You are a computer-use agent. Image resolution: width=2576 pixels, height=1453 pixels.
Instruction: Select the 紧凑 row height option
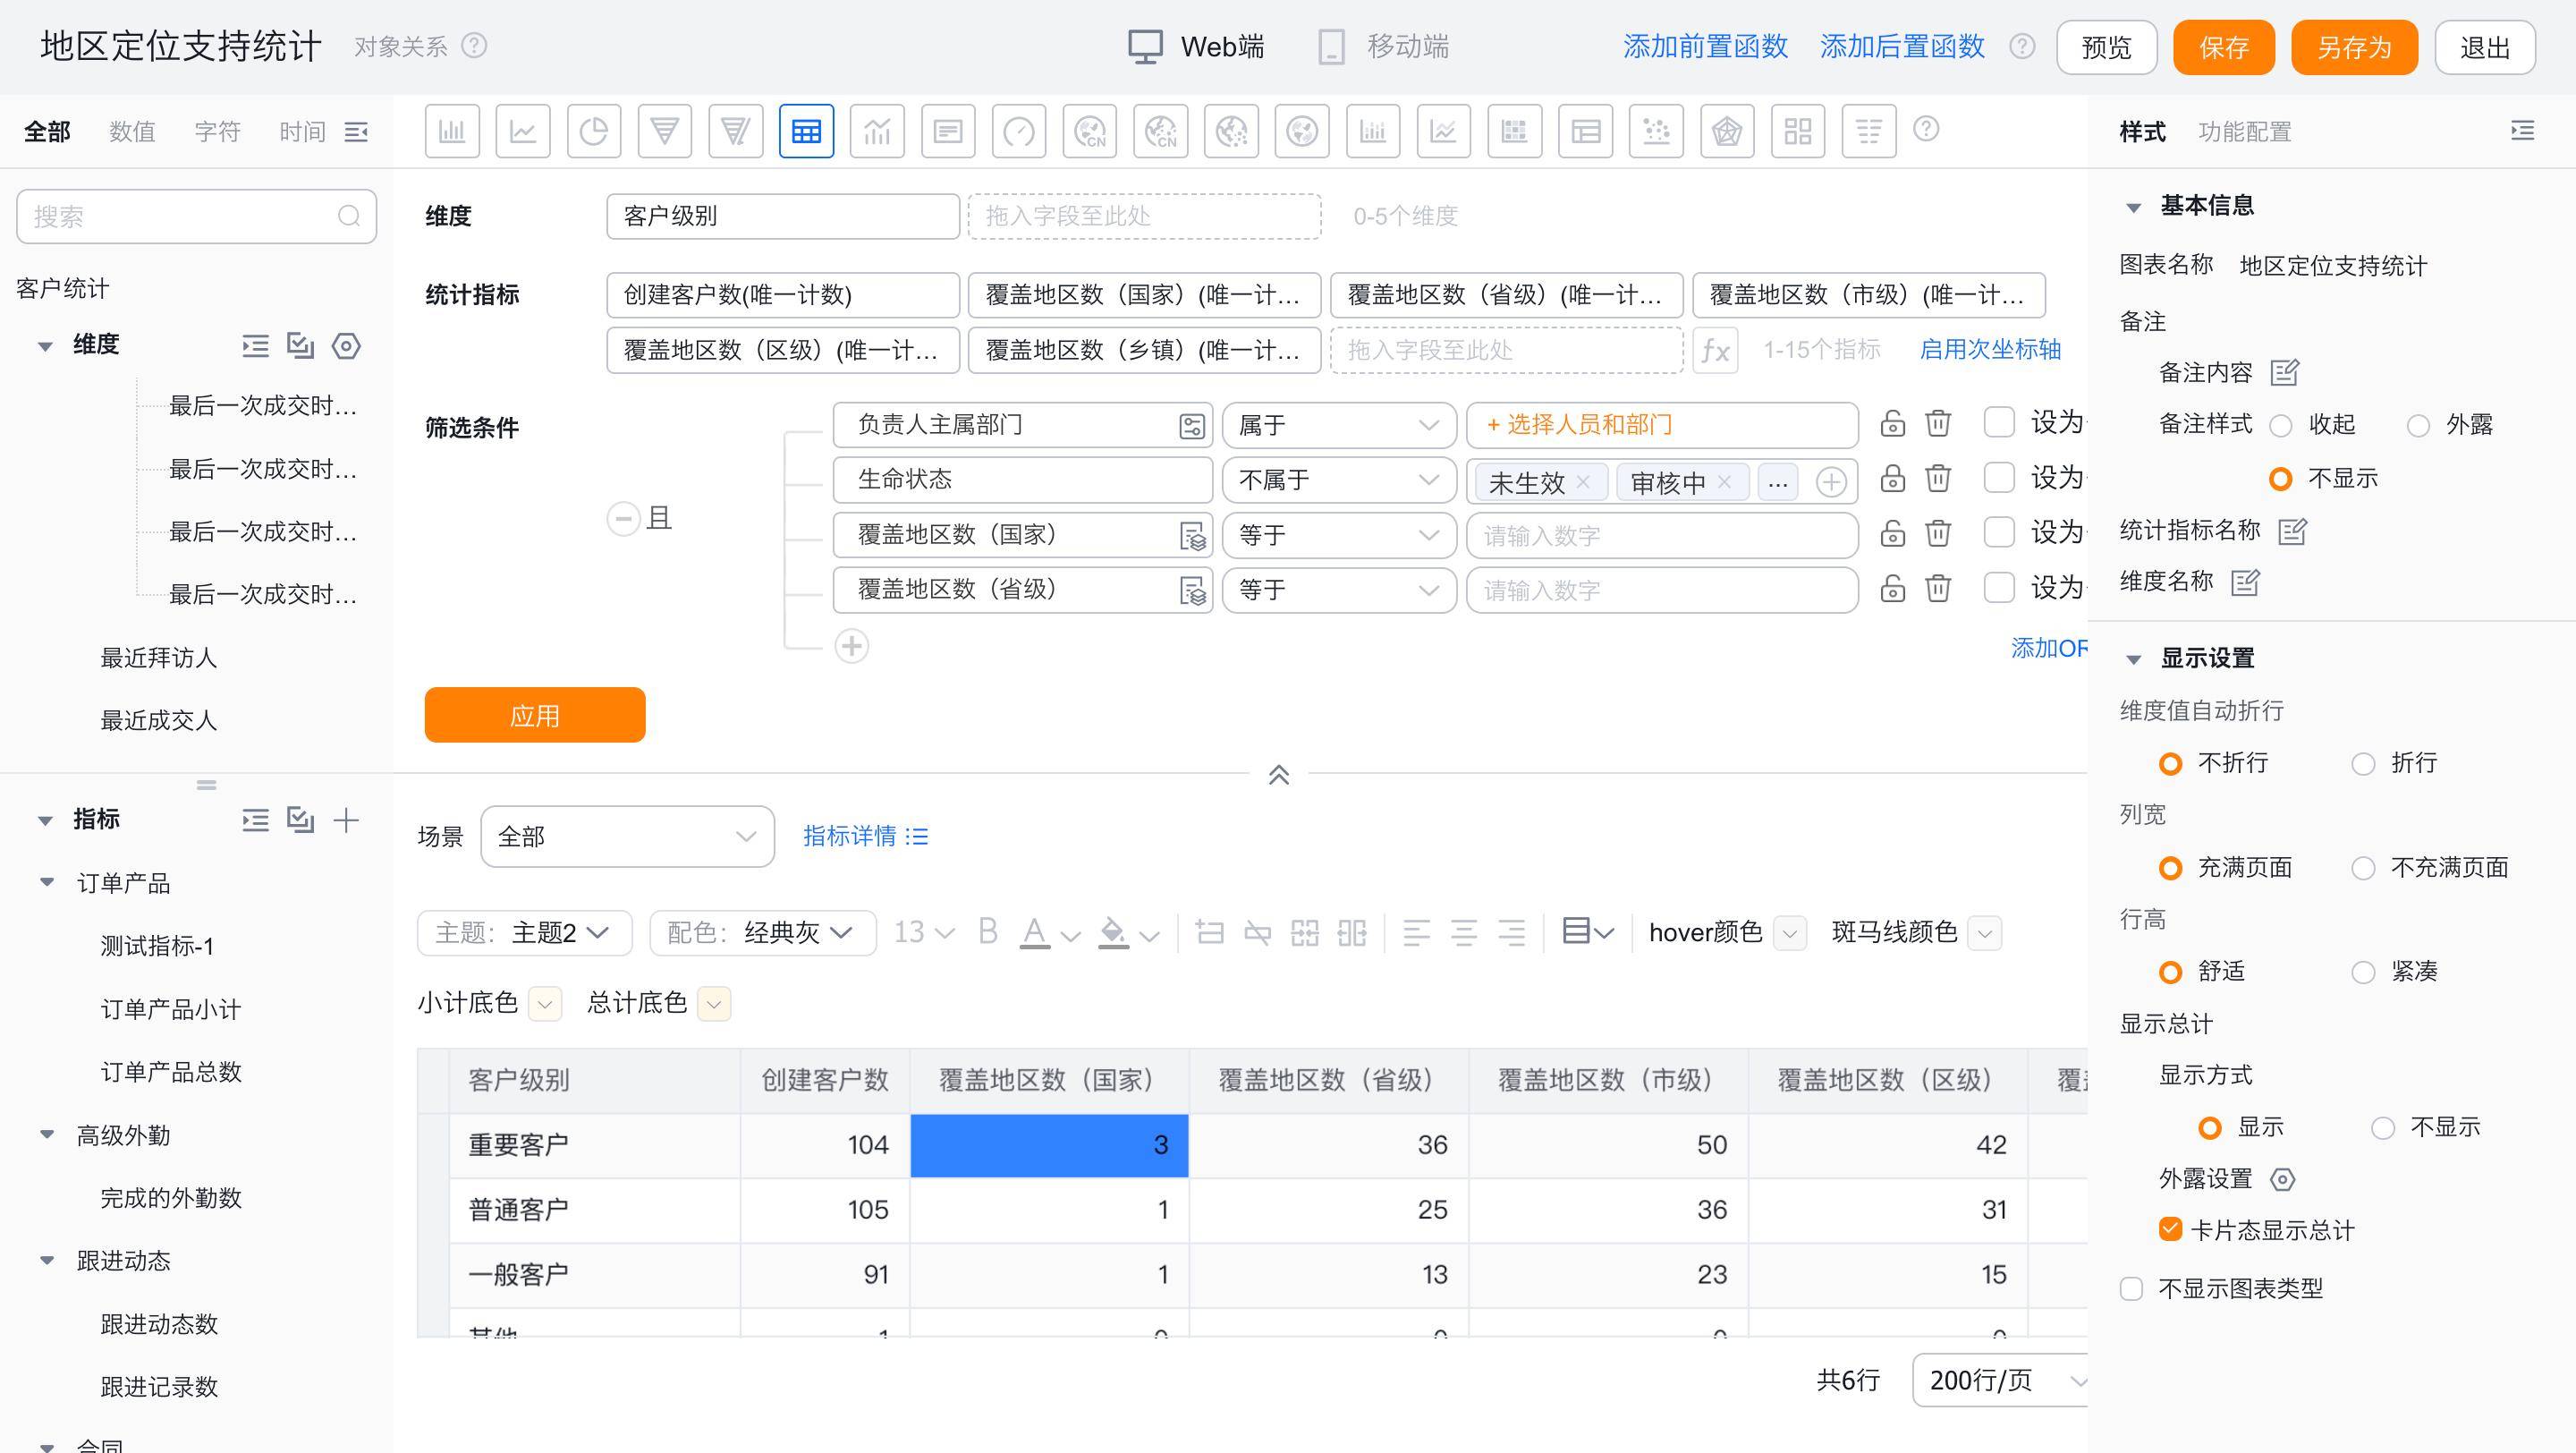pyautogui.click(x=2363, y=972)
